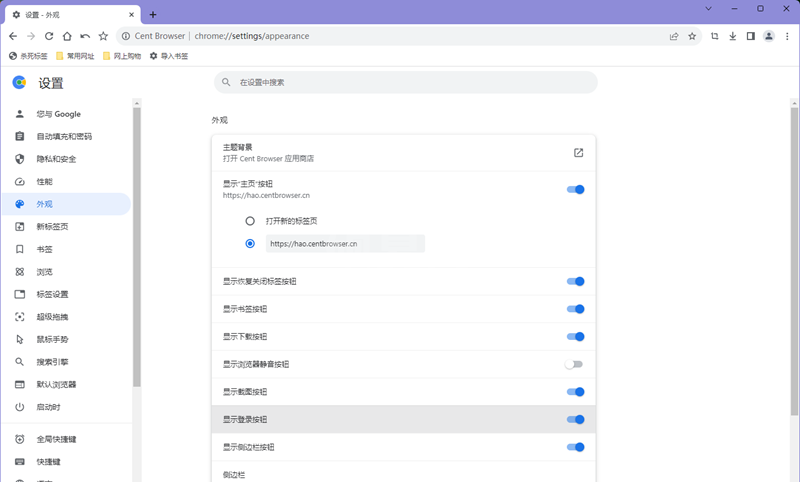
Task: Open 鼠标手势 settings section
Action: click(66, 339)
